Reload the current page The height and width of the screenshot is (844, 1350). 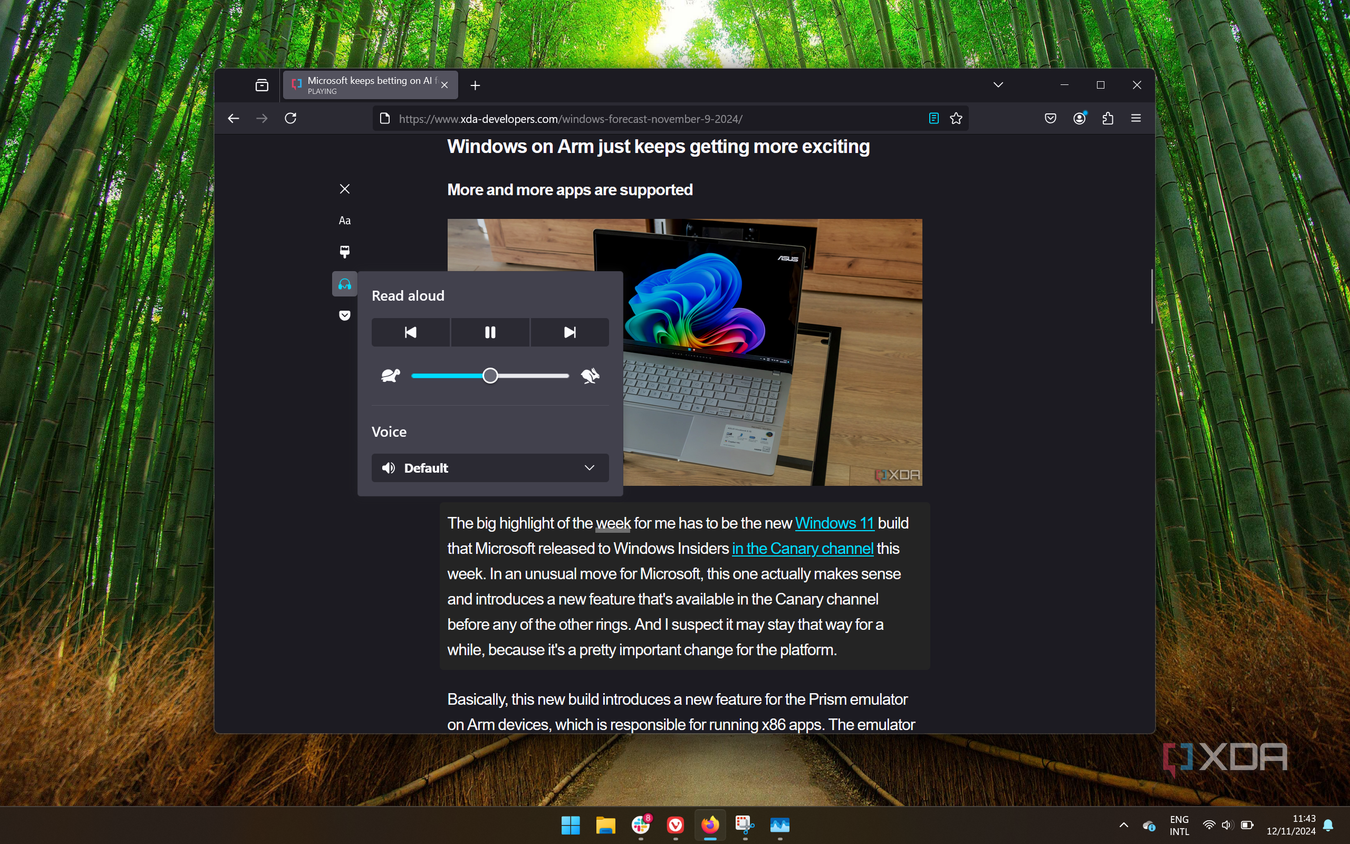pos(290,118)
